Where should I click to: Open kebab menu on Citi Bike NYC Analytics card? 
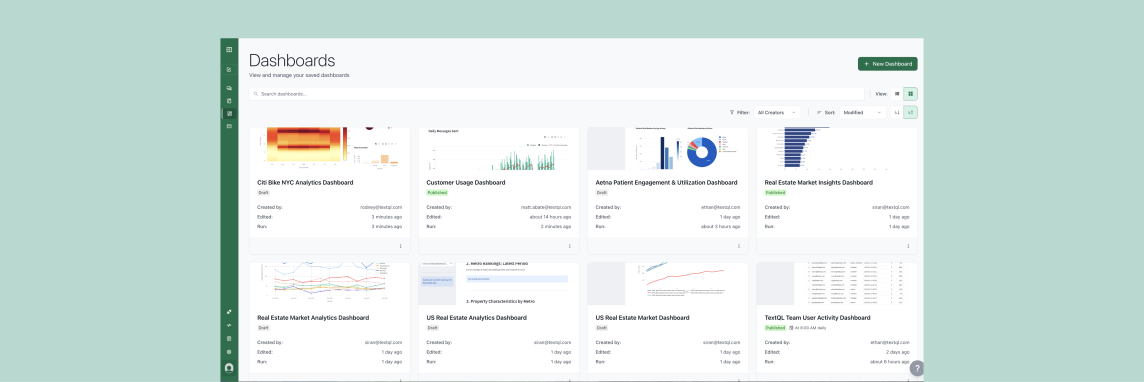coord(401,246)
